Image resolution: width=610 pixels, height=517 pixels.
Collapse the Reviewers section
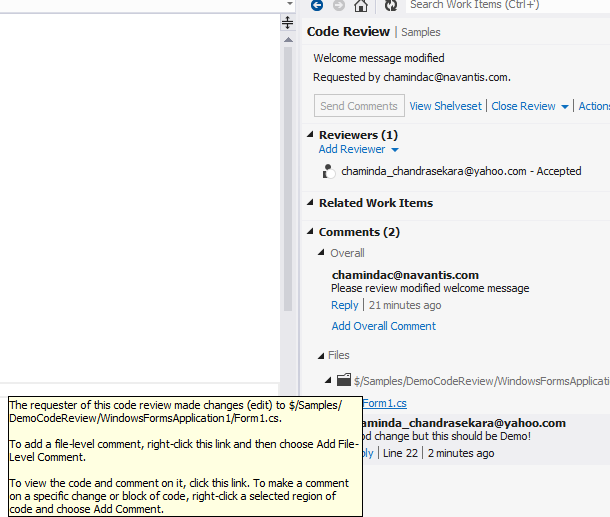[310, 135]
